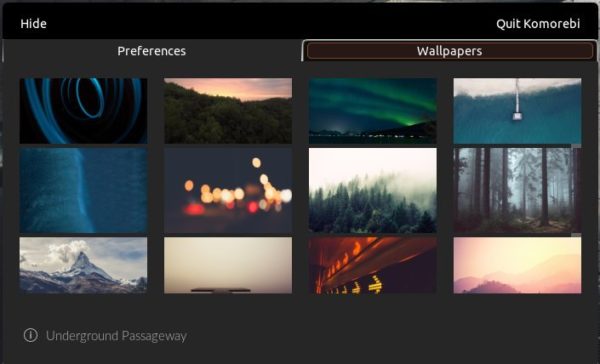The height and width of the screenshot is (364, 600).
Task: Select the snowy mountain peak wallpaper
Action: tap(83, 265)
